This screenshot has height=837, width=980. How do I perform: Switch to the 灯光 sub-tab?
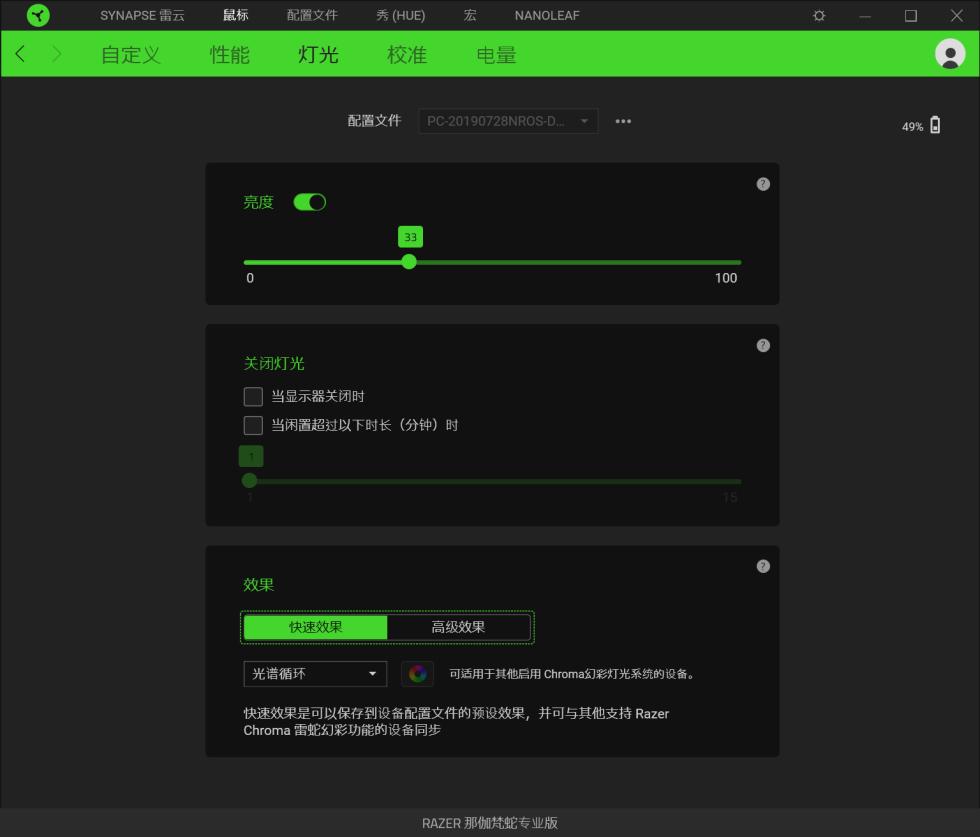tap(318, 54)
